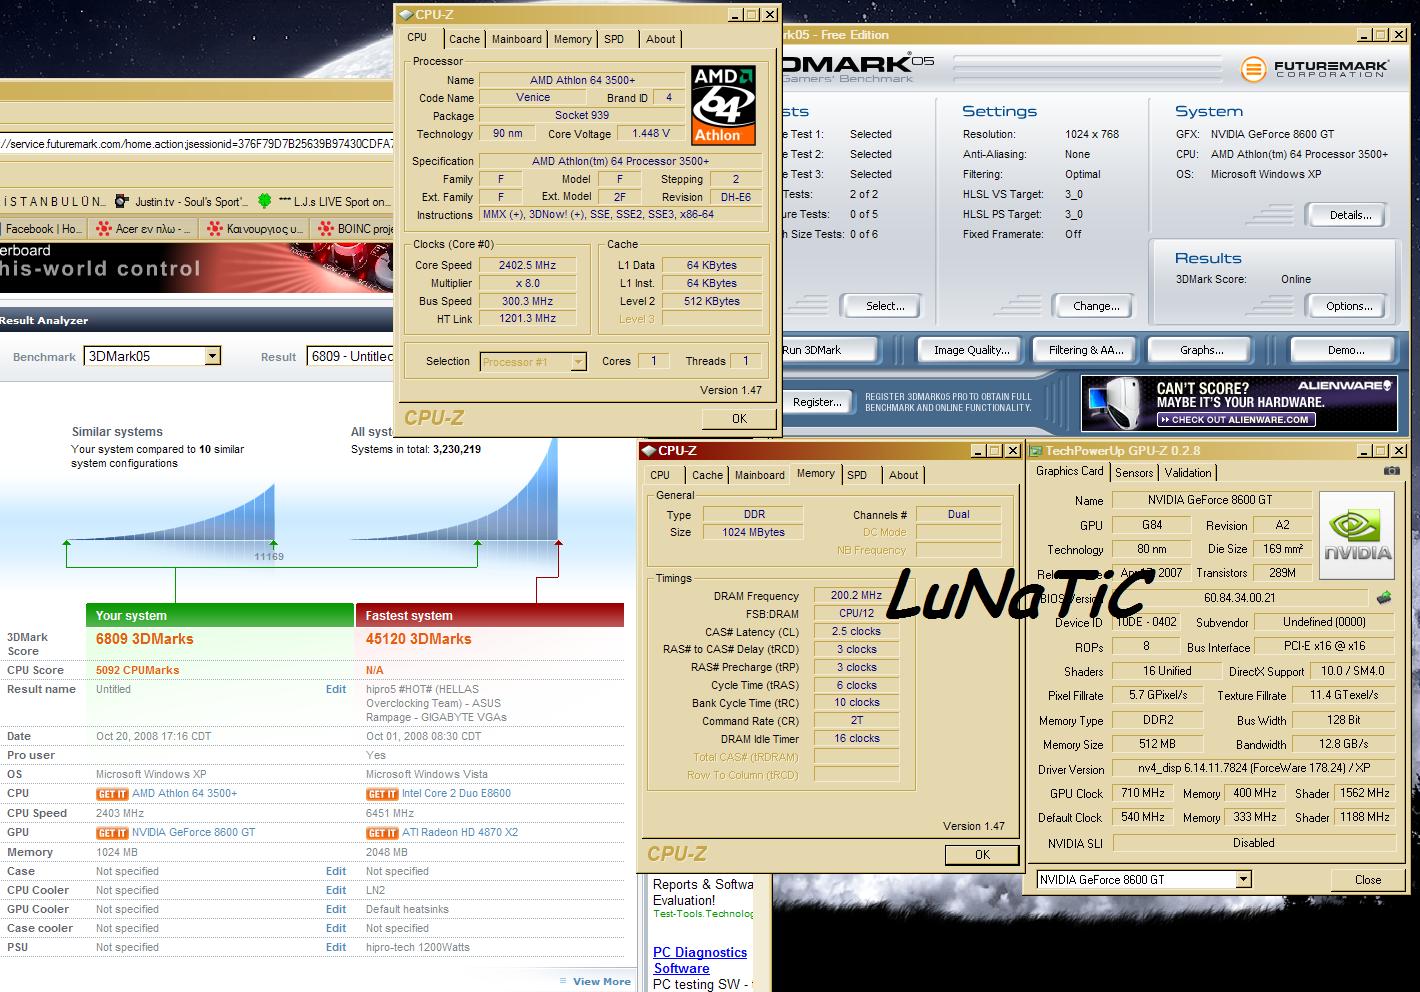Click the 45120 3DMarks fastest score
Screen dimensions: 1420x992
tap(418, 639)
